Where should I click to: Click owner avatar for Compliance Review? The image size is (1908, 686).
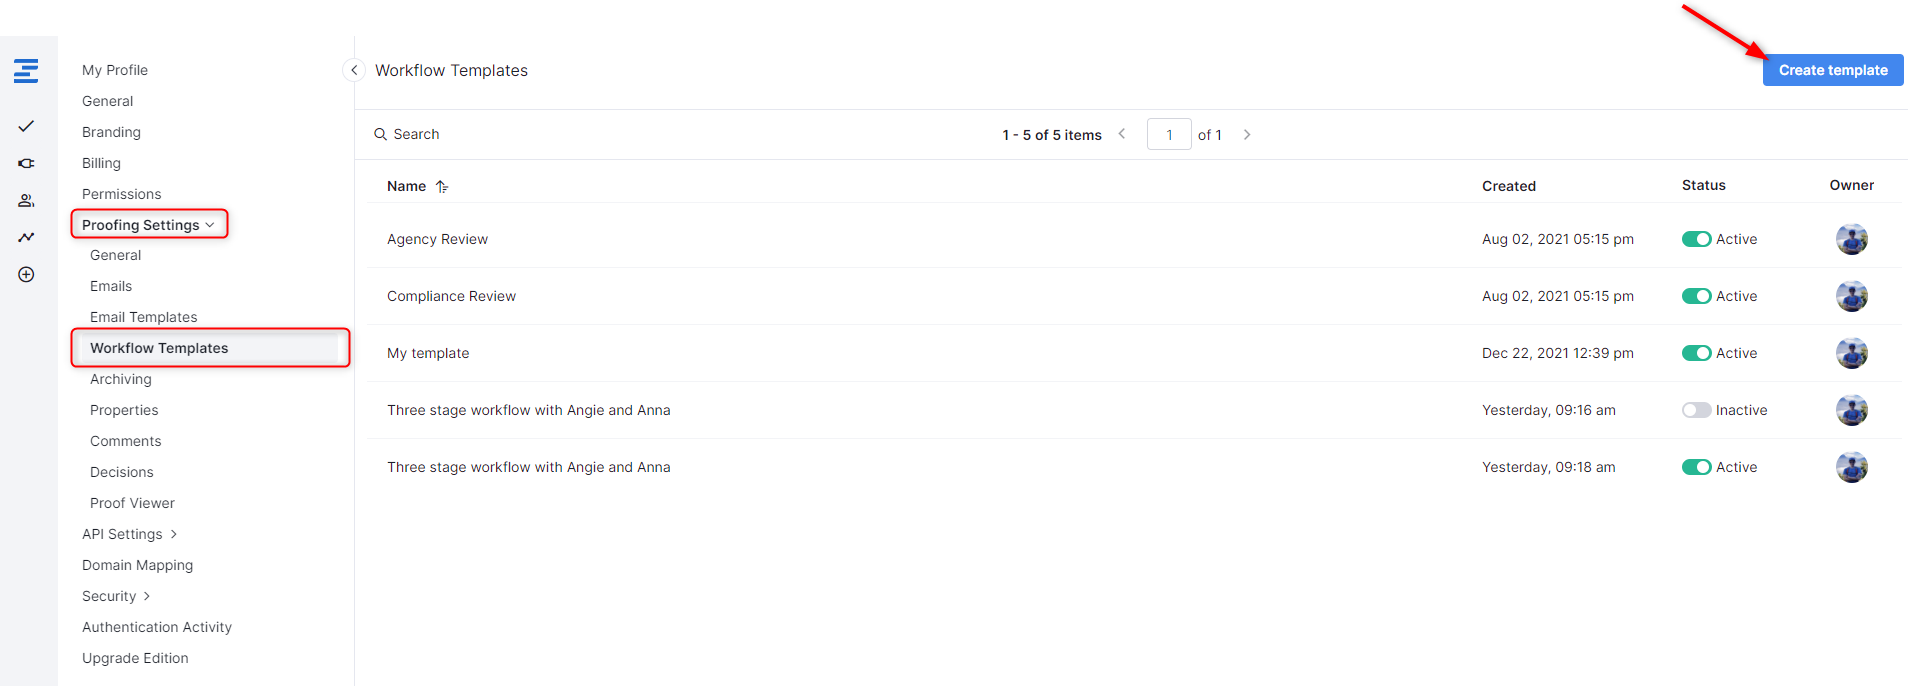[1852, 296]
